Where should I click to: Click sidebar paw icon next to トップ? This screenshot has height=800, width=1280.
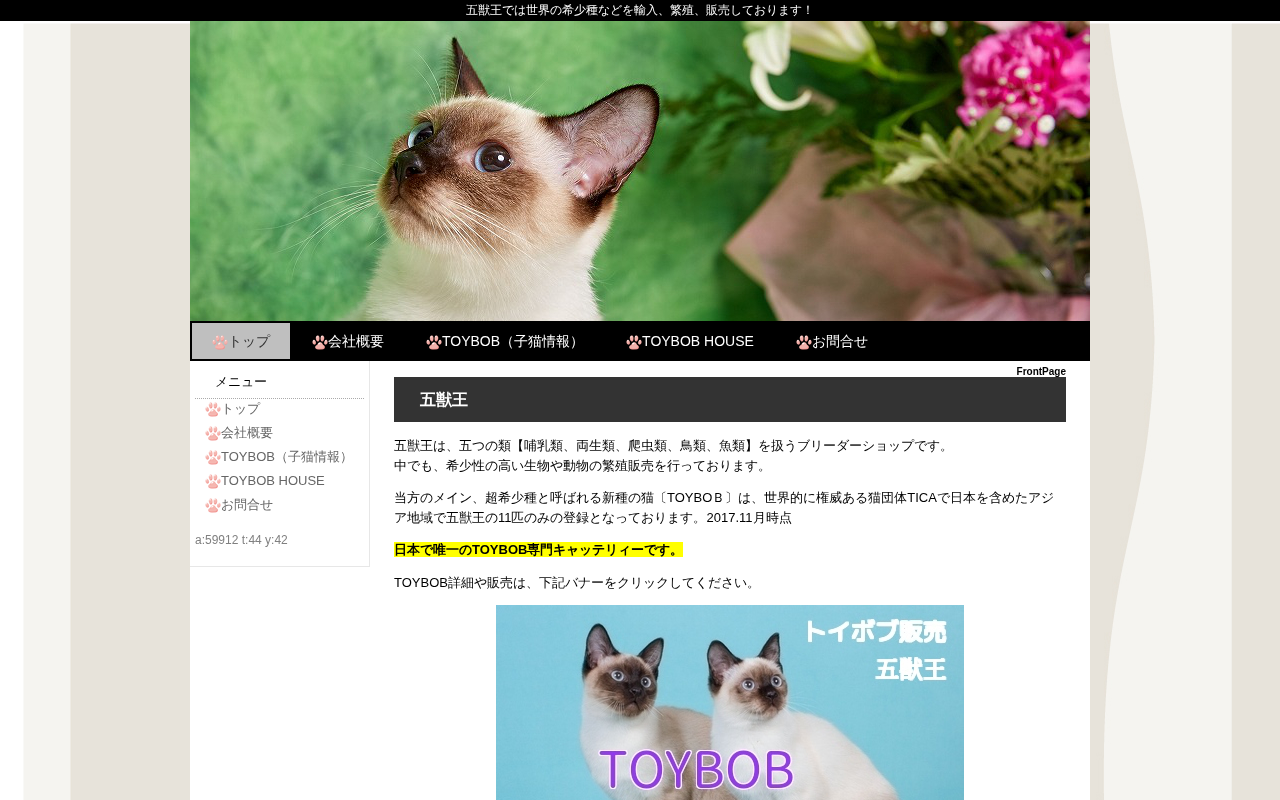213,410
